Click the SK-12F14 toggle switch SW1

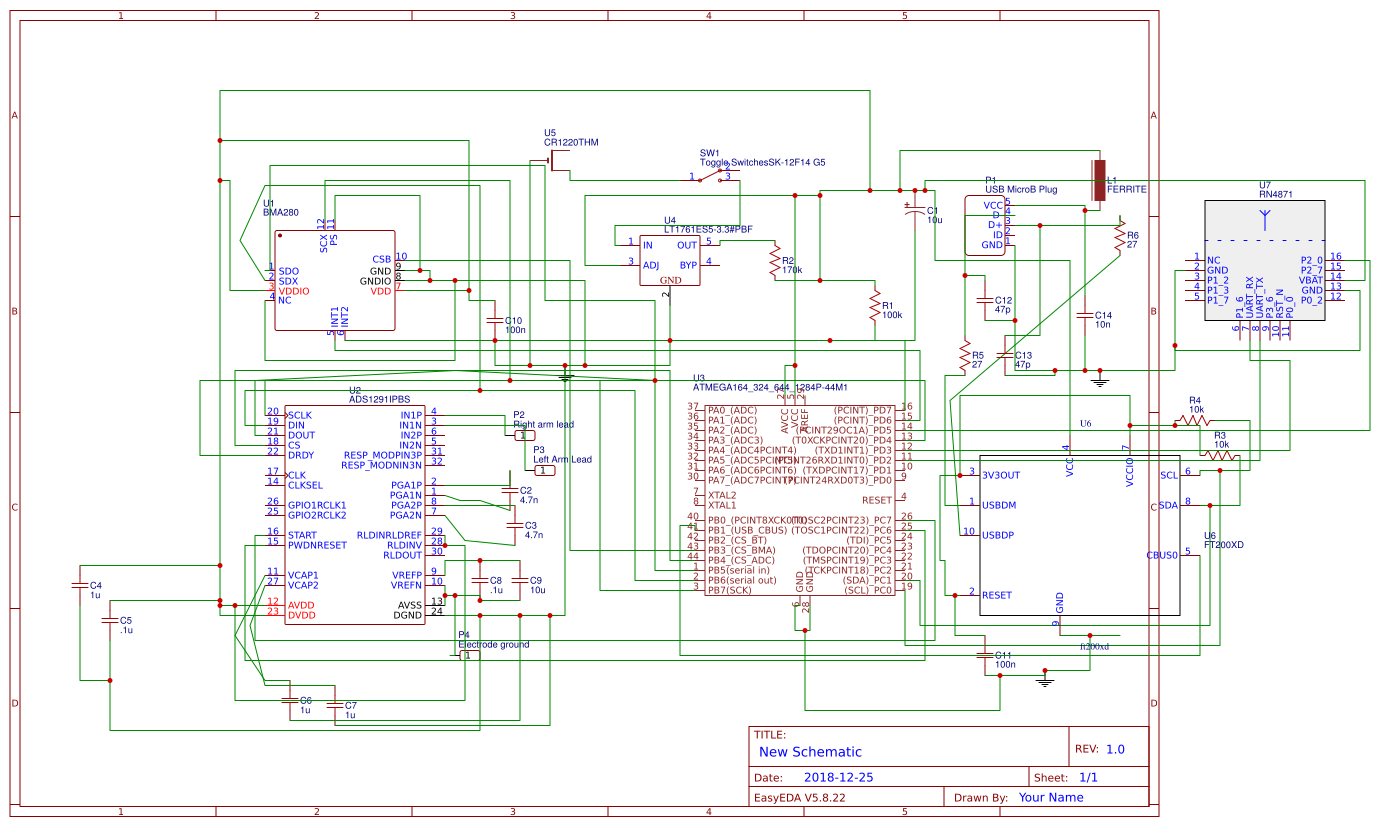[x=710, y=175]
